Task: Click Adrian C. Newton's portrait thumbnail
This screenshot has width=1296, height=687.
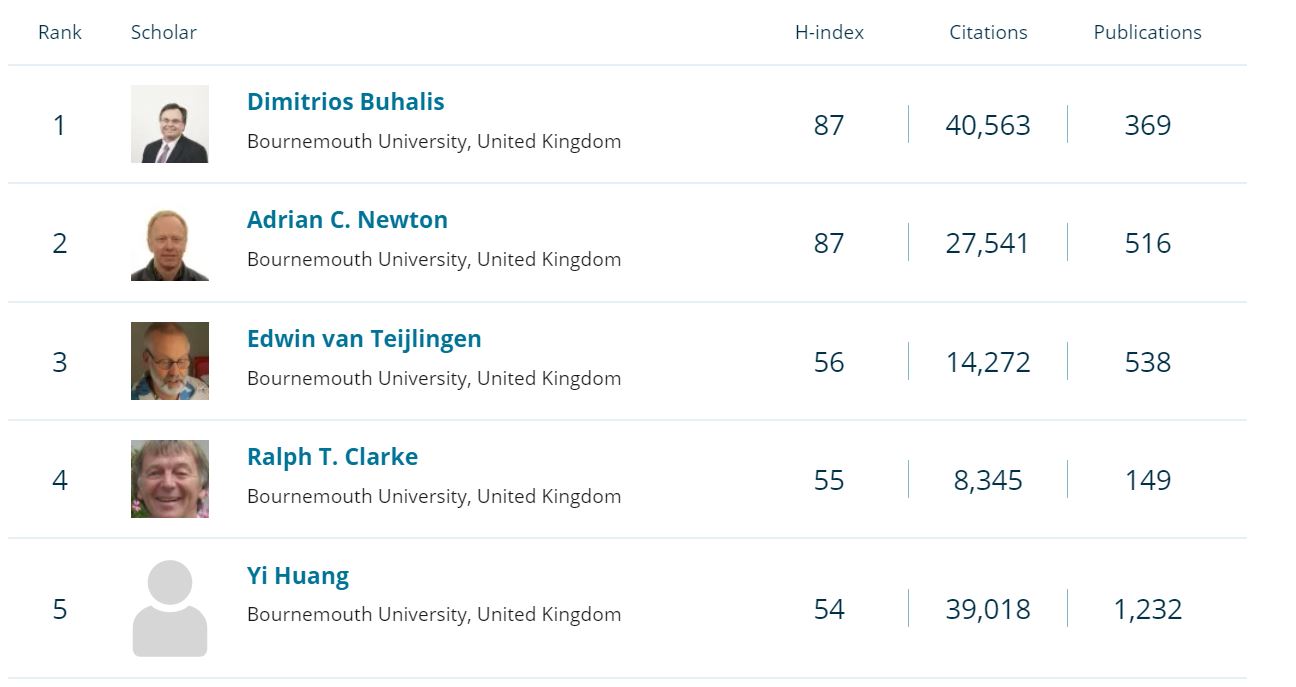Action: 170,242
